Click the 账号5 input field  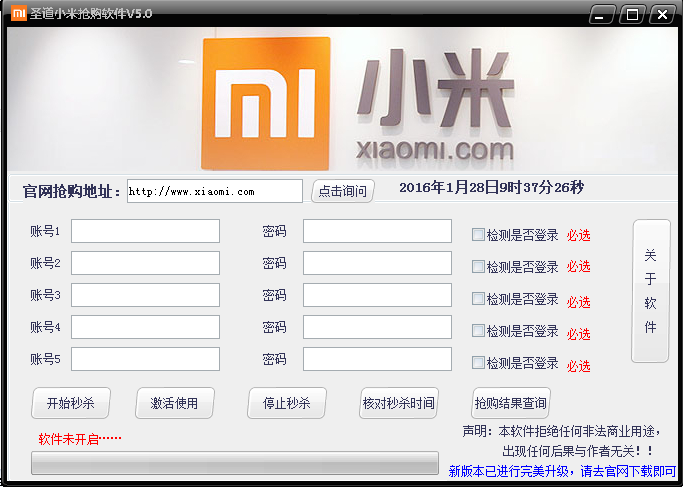coord(145,359)
